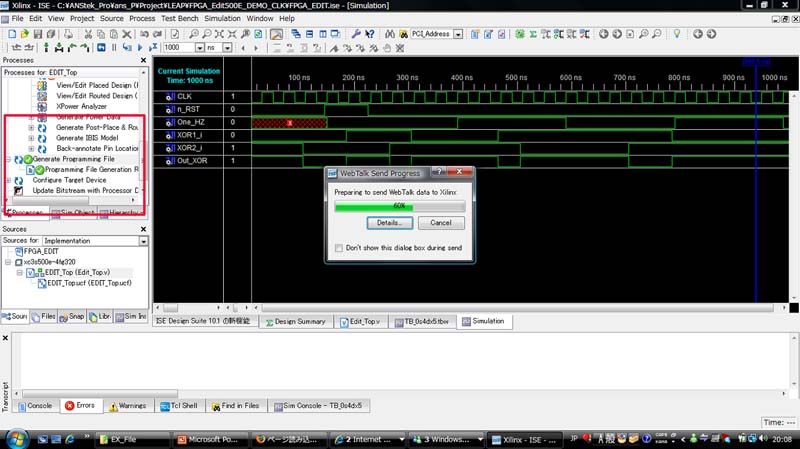This screenshot has width=800, height=449.
Task: Click the Print toolbar icon
Action: (x=68, y=34)
